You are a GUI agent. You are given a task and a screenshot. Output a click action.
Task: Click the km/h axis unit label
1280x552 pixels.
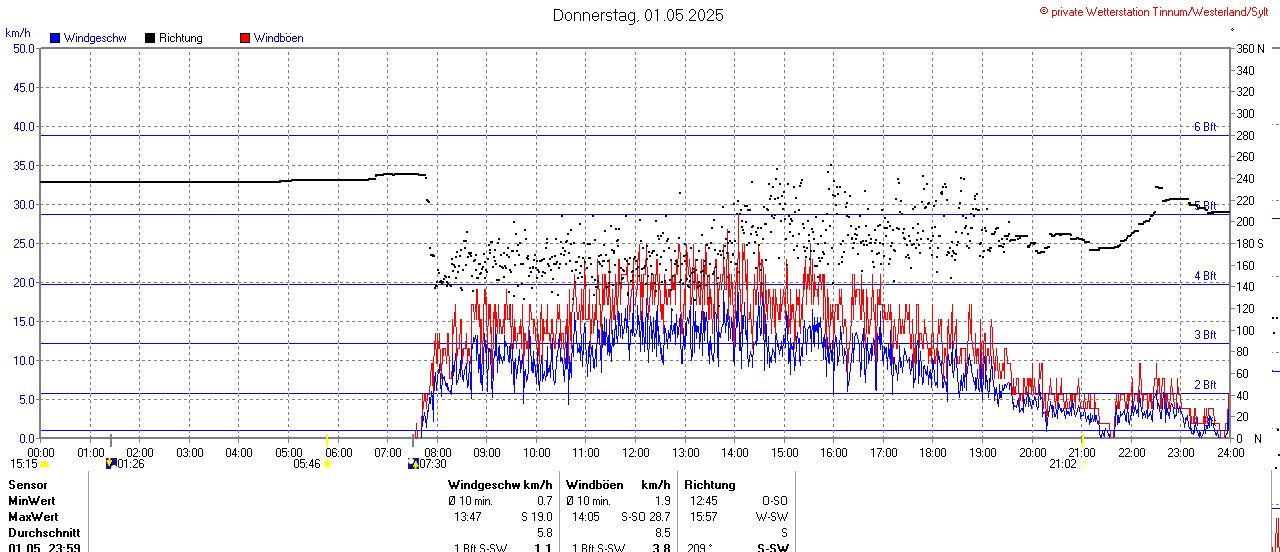(x=18, y=33)
